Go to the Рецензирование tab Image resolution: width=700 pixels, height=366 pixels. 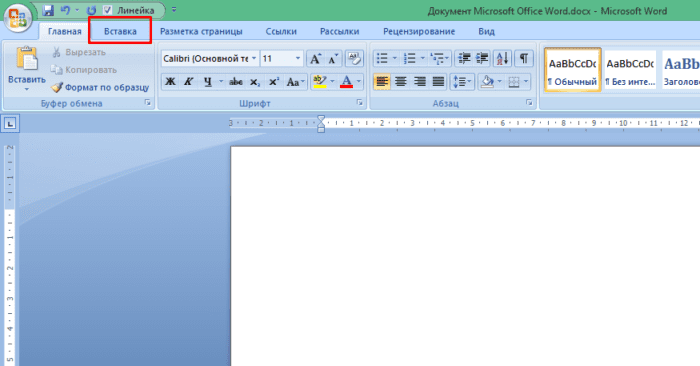419,31
